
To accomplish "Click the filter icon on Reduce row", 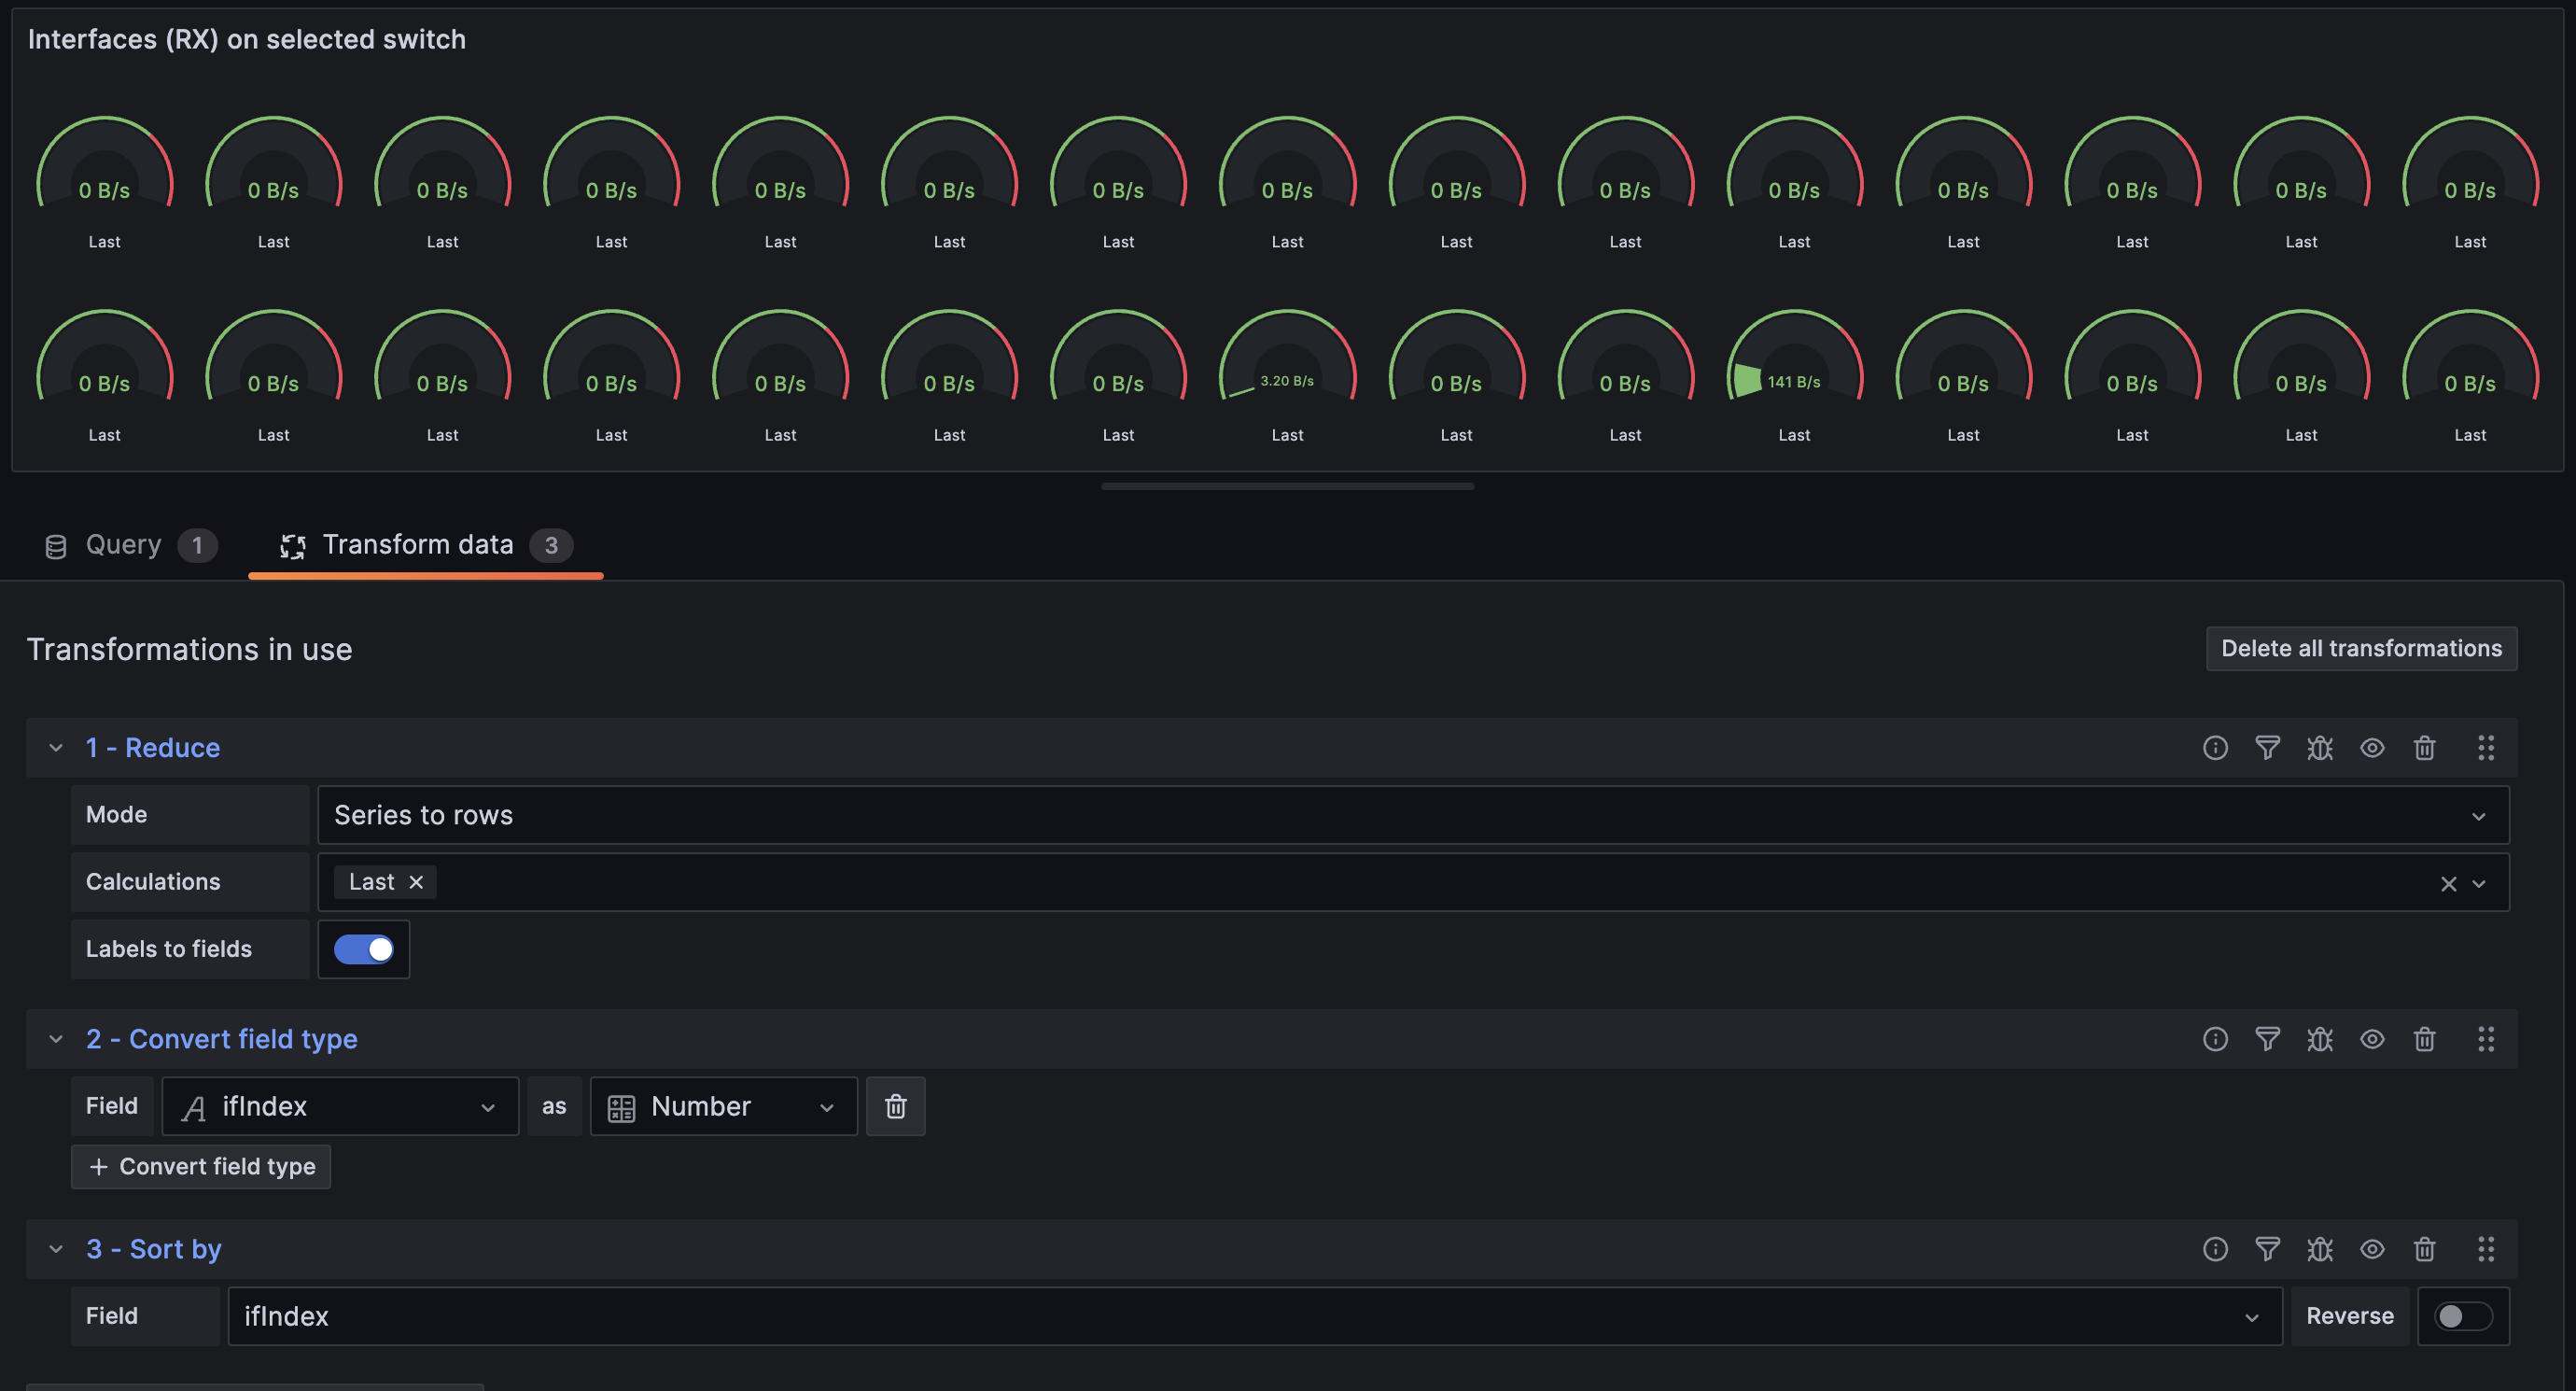I will click(2267, 748).
